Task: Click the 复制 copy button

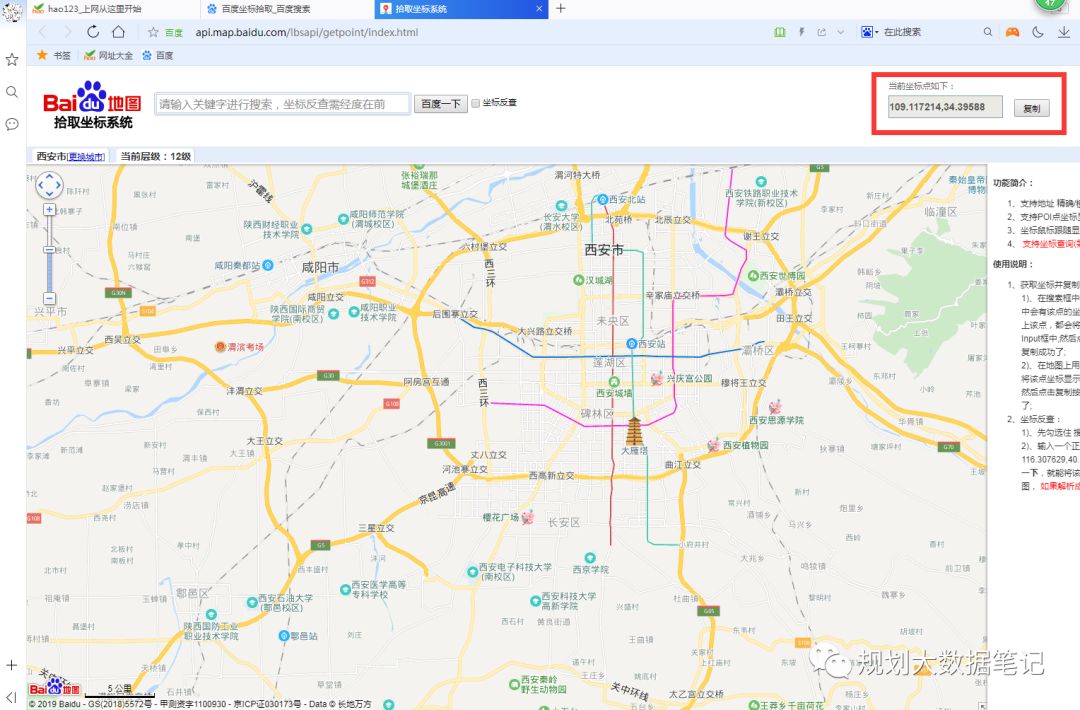Action: click(1031, 108)
